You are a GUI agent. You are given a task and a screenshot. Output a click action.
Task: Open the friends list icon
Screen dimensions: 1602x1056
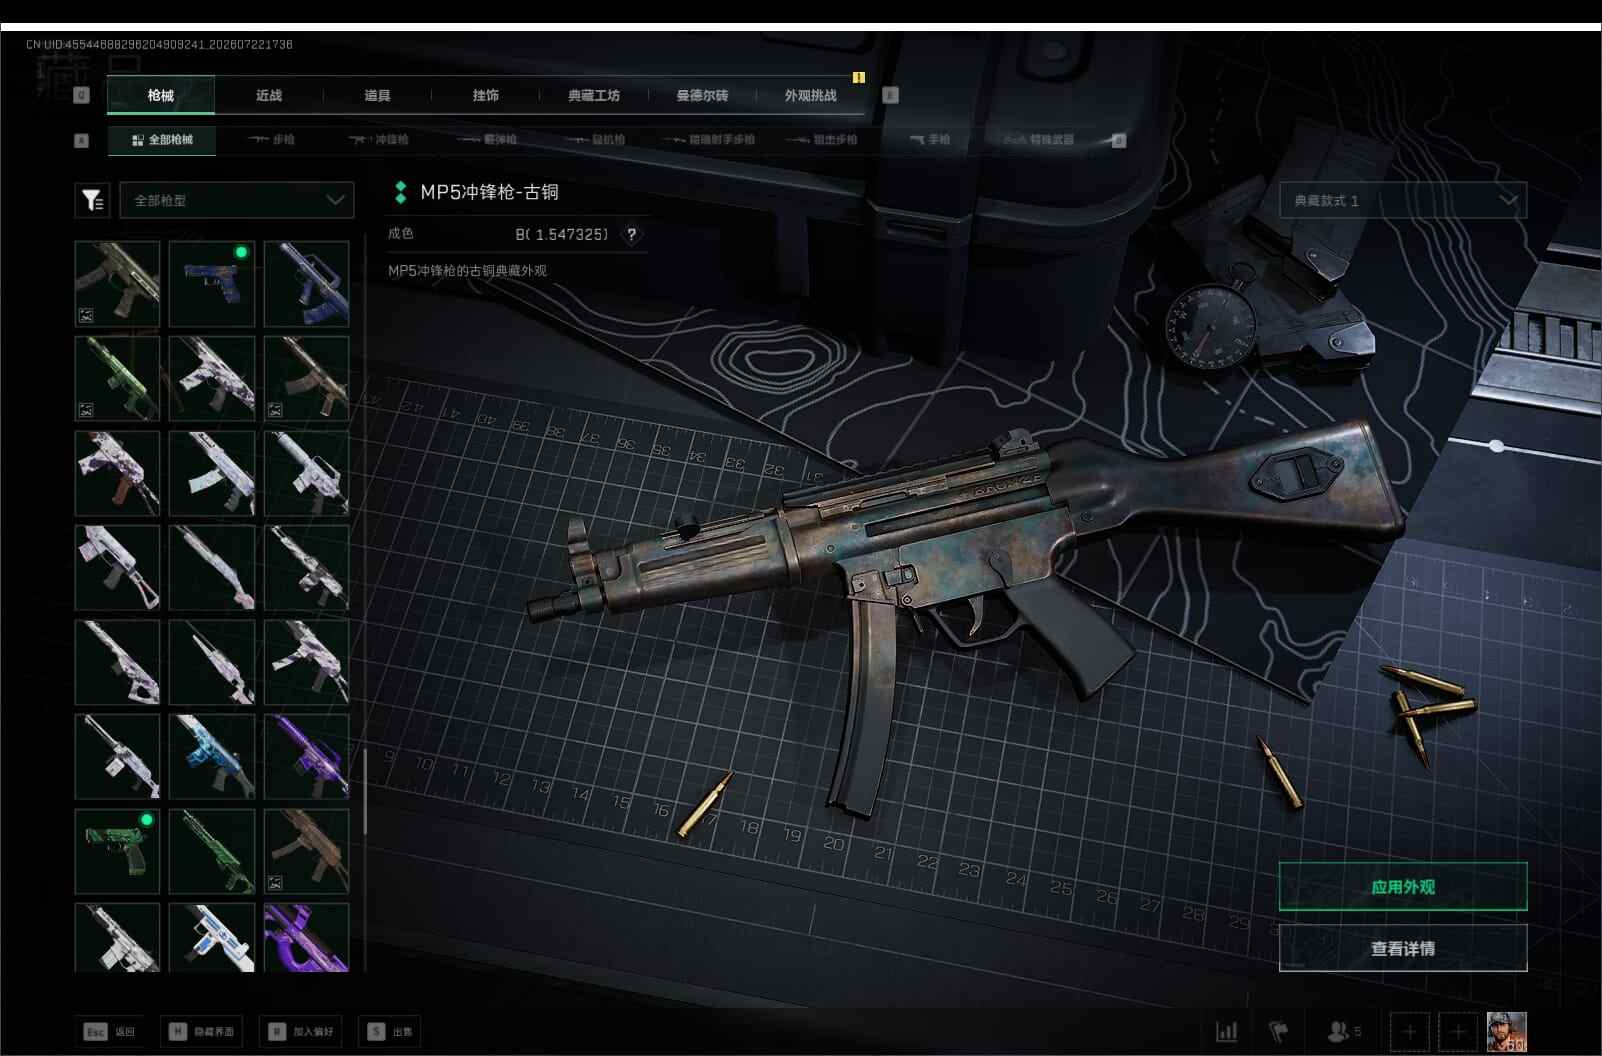1344,1031
